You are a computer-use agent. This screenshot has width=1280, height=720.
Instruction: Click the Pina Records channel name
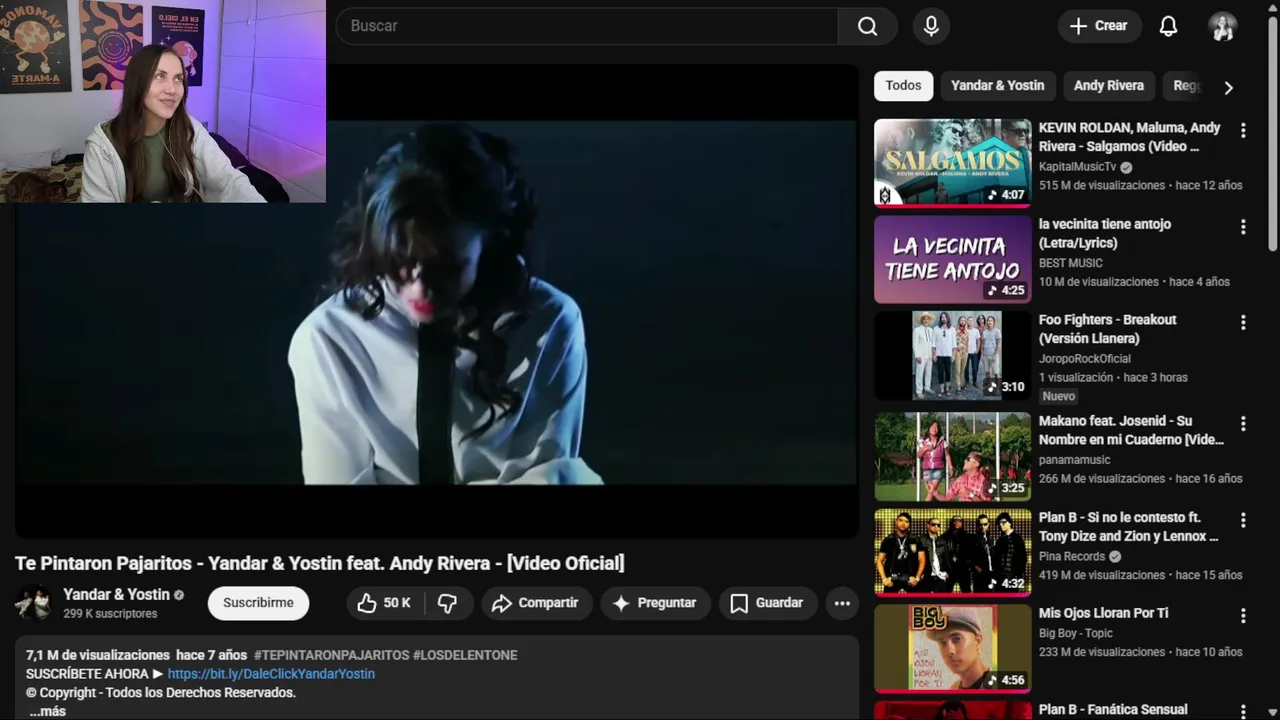(x=1072, y=556)
